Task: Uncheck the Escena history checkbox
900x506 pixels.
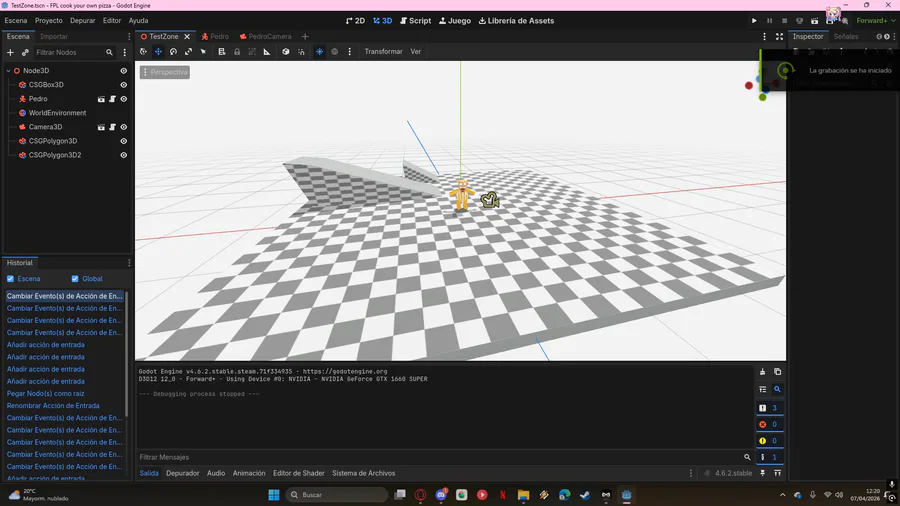Action: (10, 279)
